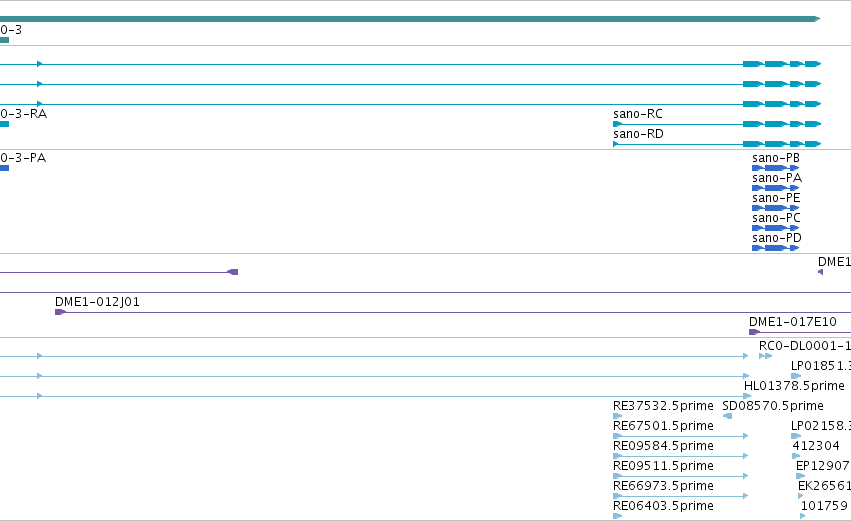
Task: Click the sano-PD protein feature
Action: click(776, 249)
